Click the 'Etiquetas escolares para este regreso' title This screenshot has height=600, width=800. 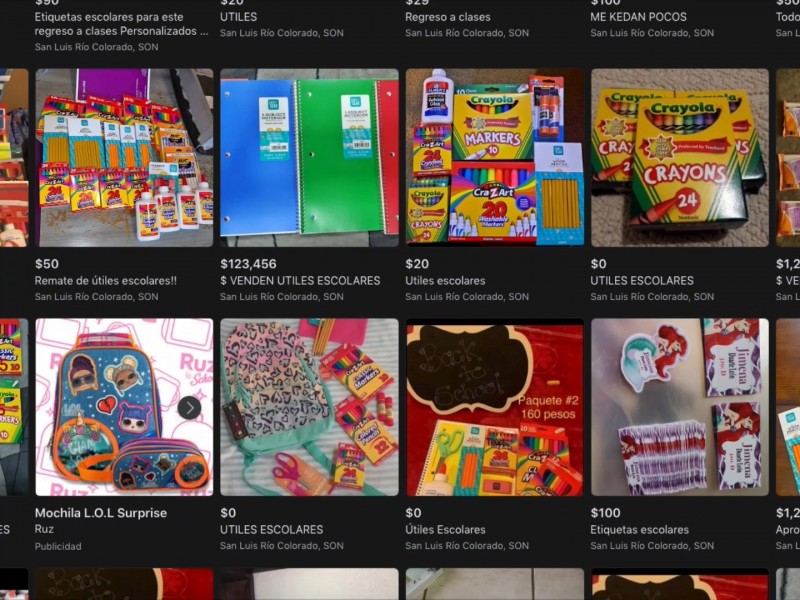click(121, 24)
